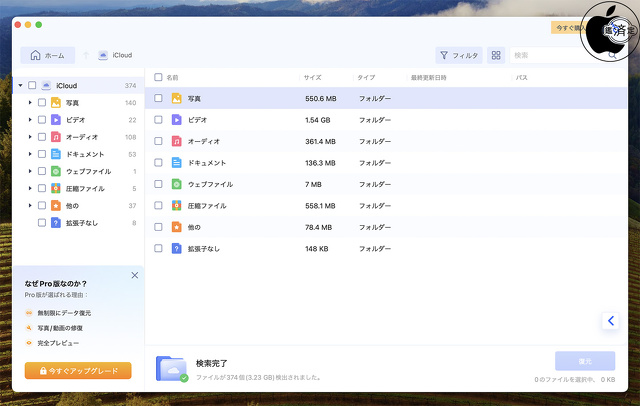
Task: Click sidebar 拡張子なし question icon
Action: pos(56,222)
